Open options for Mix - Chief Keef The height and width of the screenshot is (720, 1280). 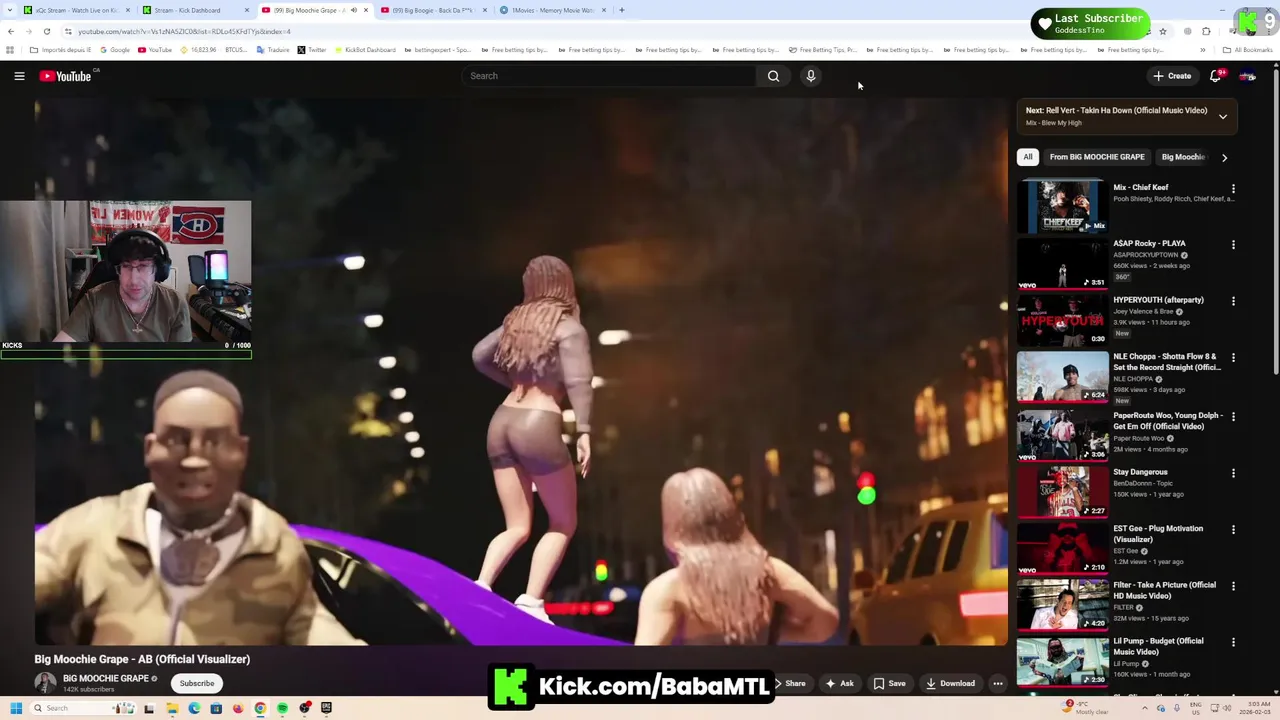coord(1233,188)
